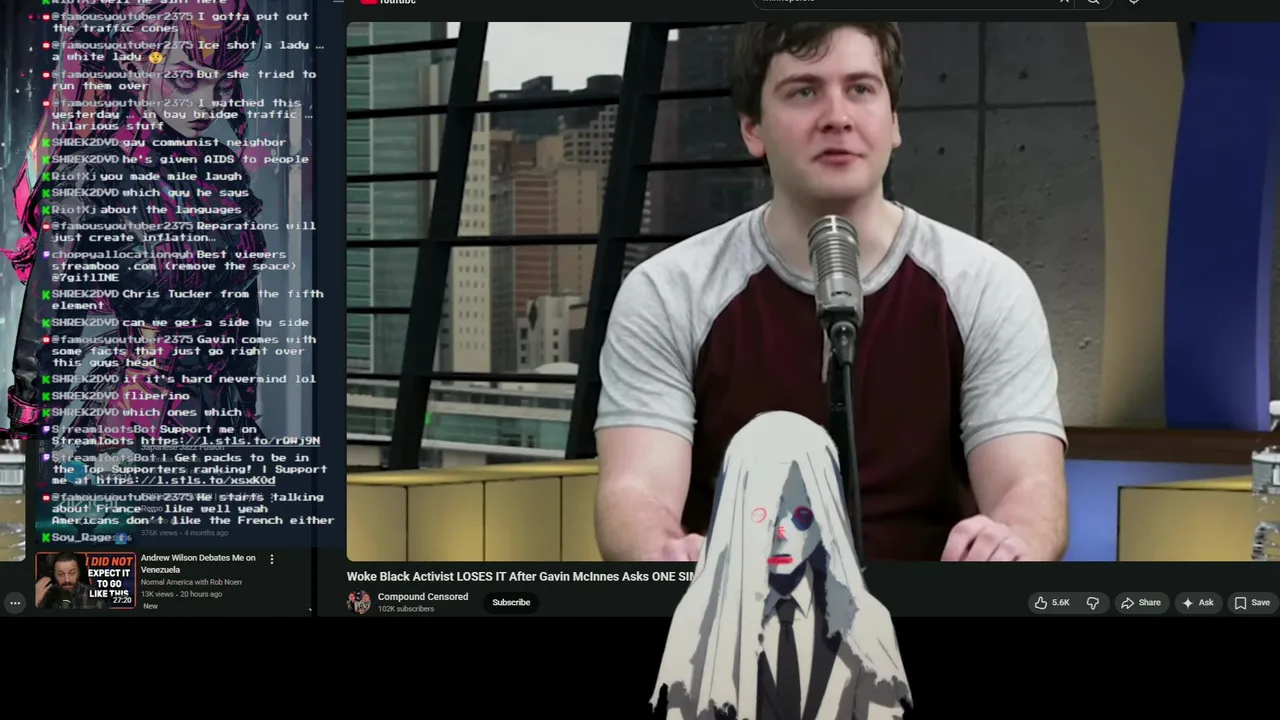This screenshot has width=1280, height=720.
Task: Open the Compound Censored channel name link
Action: pyautogui.click(x=423, y=597)
